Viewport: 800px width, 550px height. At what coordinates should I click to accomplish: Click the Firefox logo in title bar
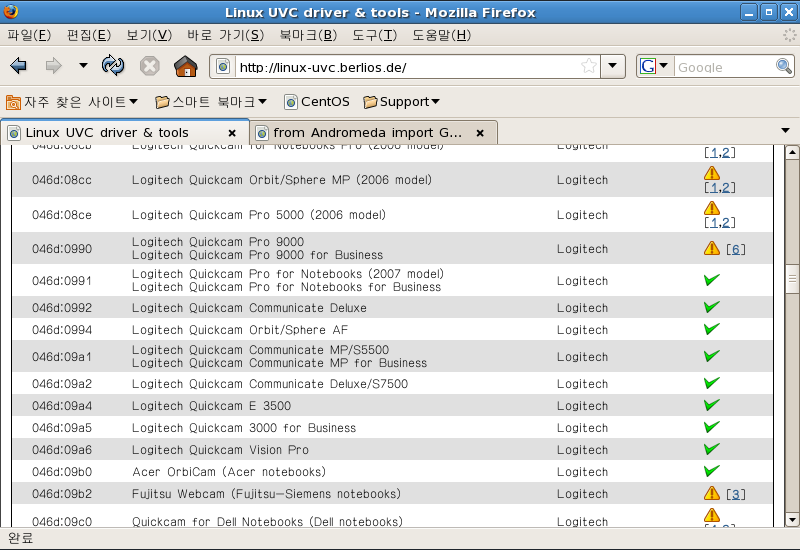pyautogui.click(x=10, y=11)
